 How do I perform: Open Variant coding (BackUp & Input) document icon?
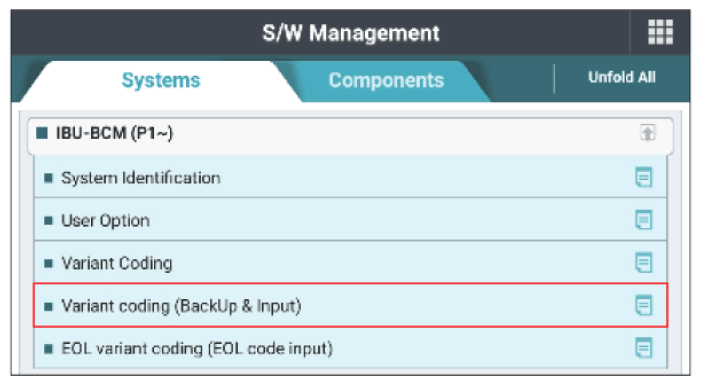643,306
